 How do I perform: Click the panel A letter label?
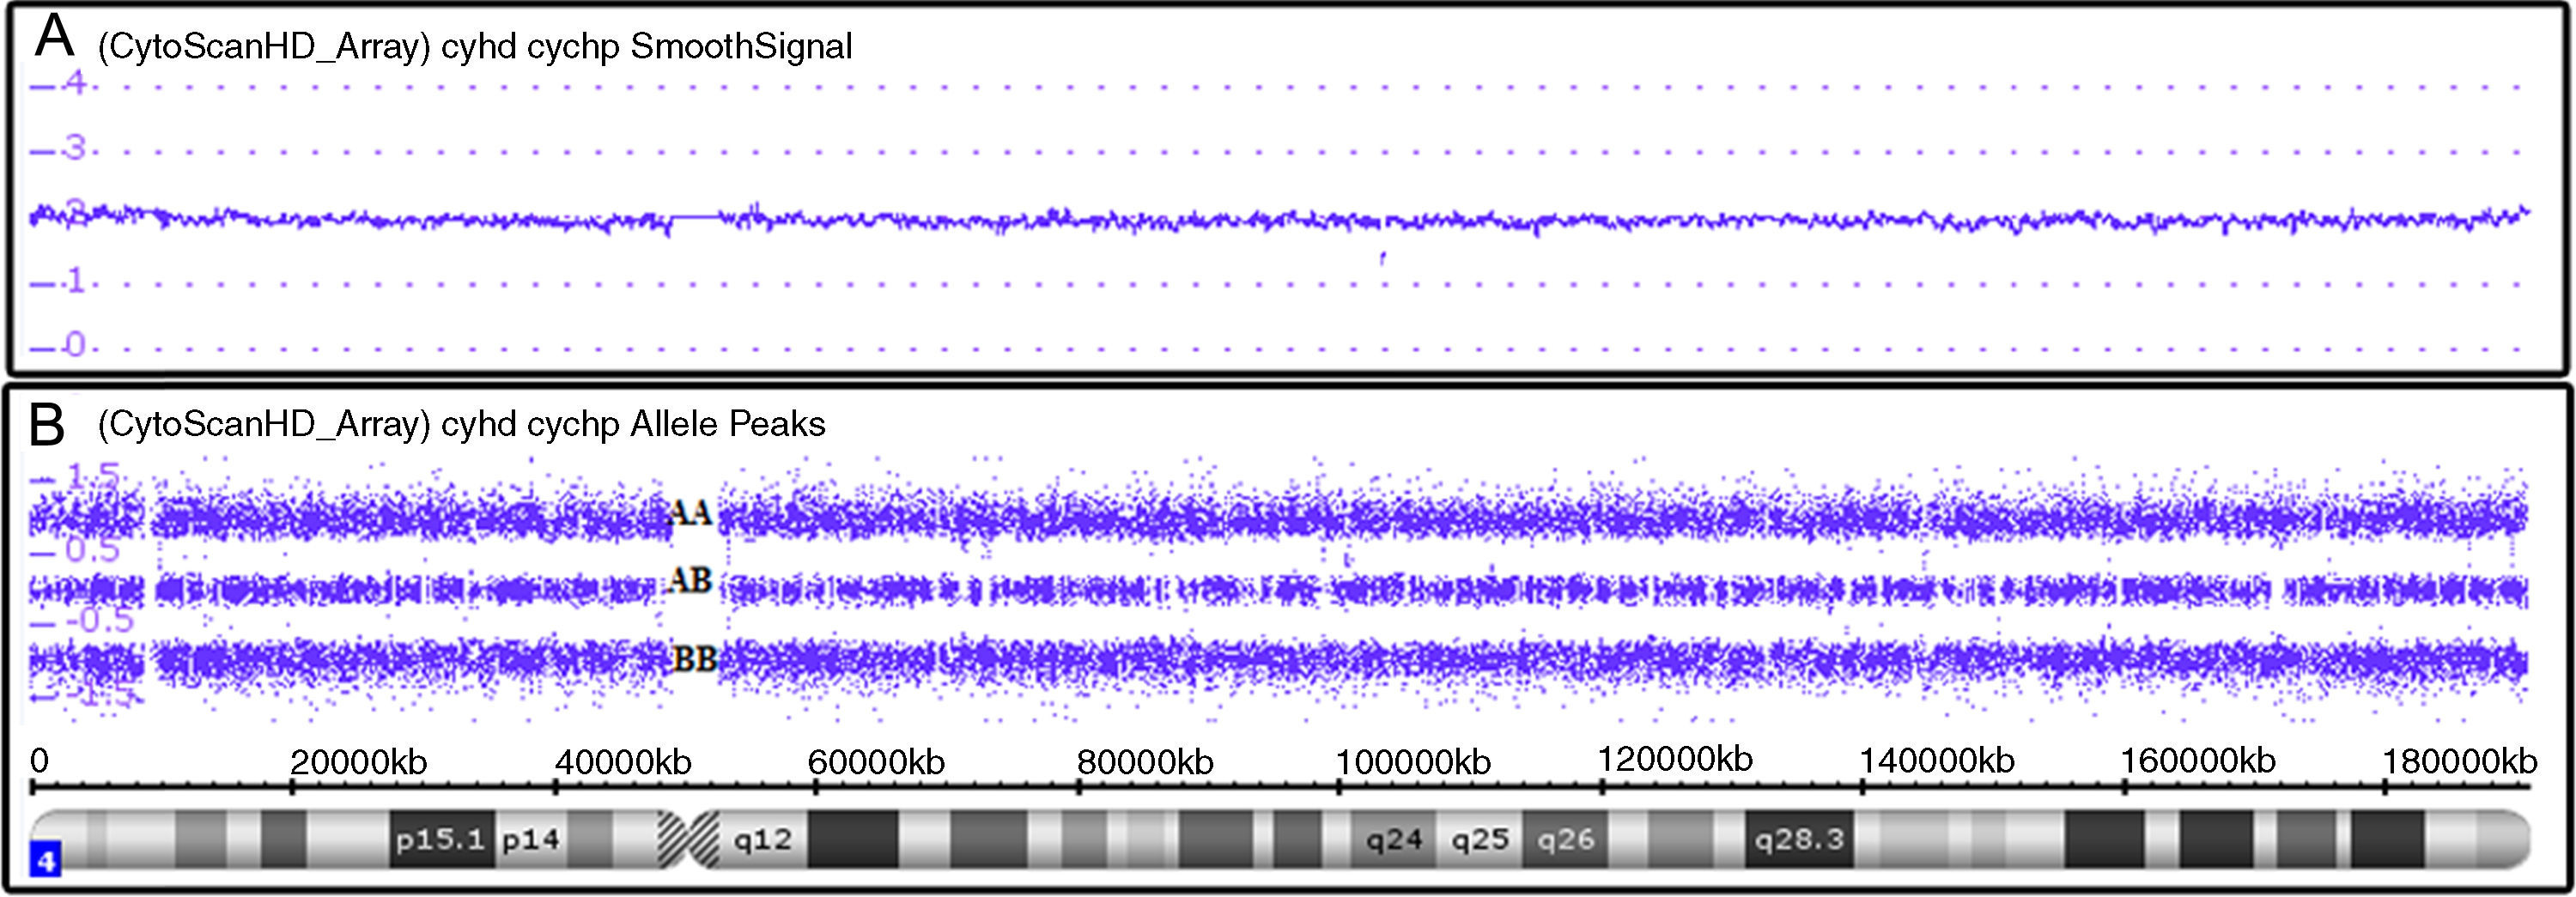(54, 36)
